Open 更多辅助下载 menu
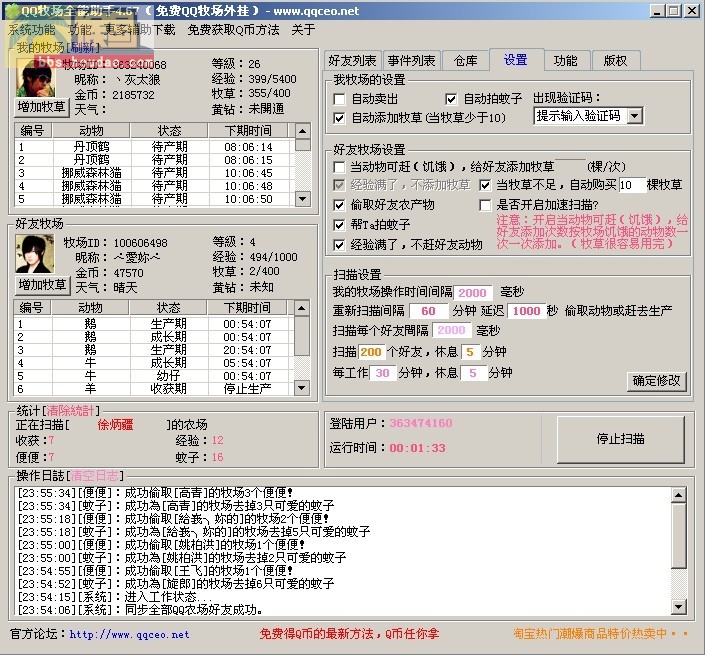The height and width of the screenshot is (655, 705). tap(140, 30)
